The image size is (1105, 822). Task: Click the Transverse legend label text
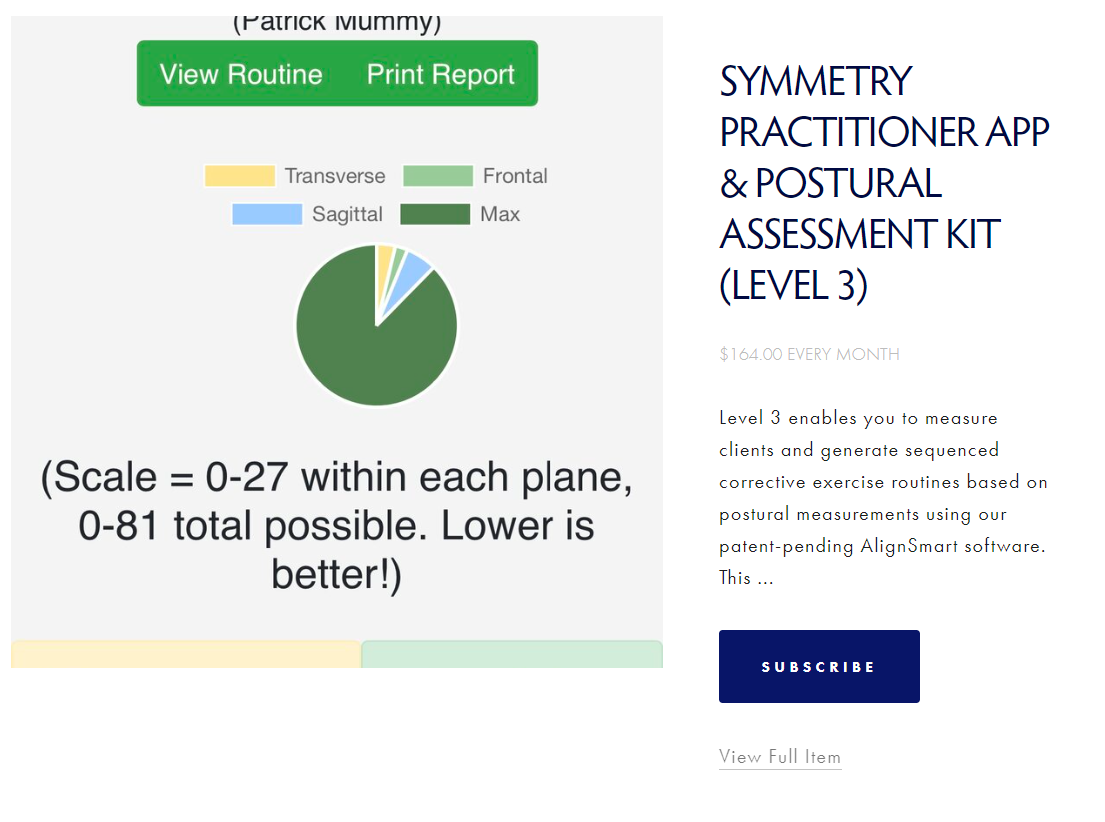tap(334, 176)
